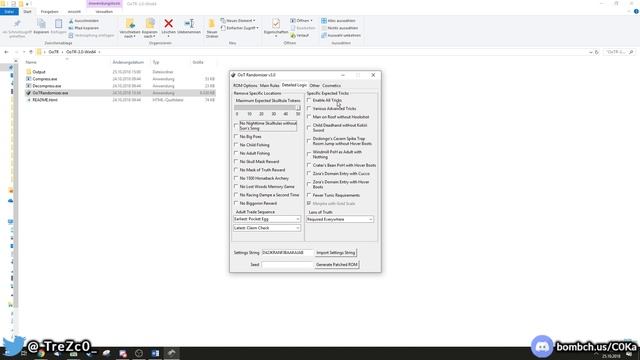Click the Neuer Ordner icon
This screenshot has width=640, height=360.
[211, 24]
